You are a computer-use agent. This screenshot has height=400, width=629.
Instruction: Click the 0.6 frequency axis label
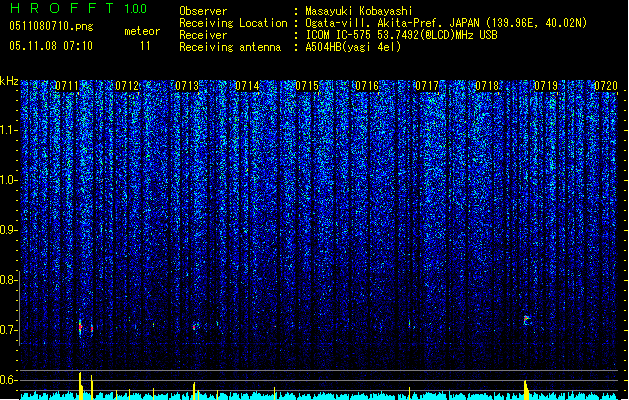(9, 380)
